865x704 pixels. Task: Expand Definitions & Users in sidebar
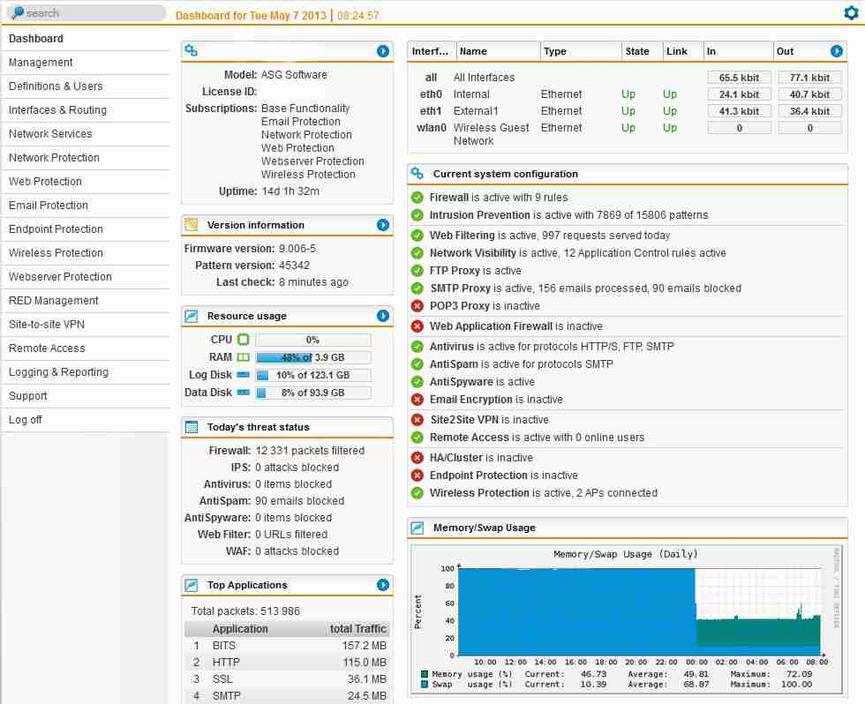pos(55,86)
